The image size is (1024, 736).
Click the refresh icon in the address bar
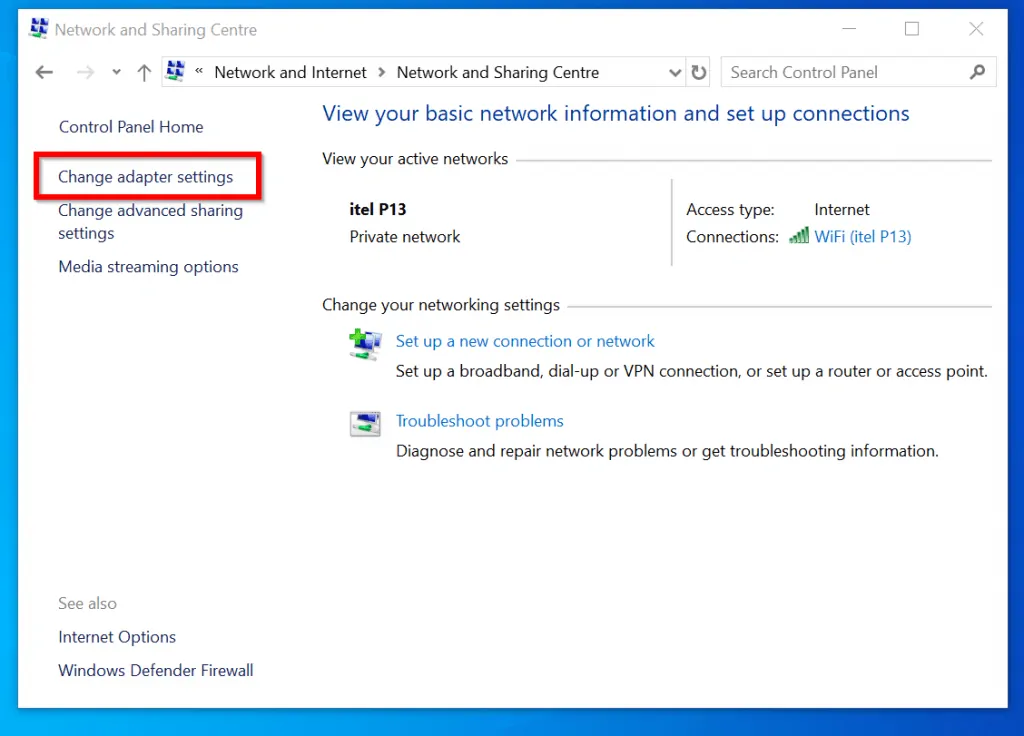click(698, 72)
